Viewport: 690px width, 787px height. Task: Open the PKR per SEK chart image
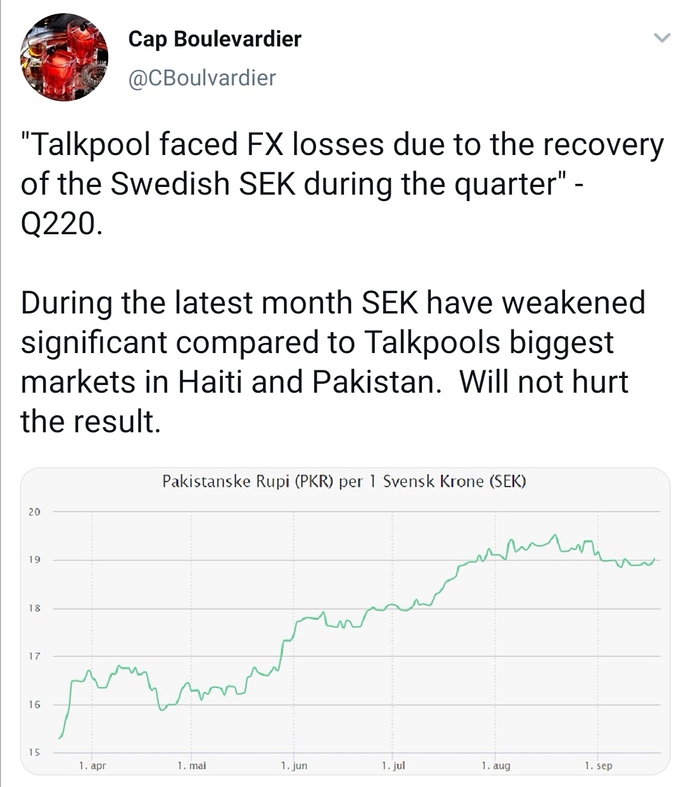coord(345,621)
